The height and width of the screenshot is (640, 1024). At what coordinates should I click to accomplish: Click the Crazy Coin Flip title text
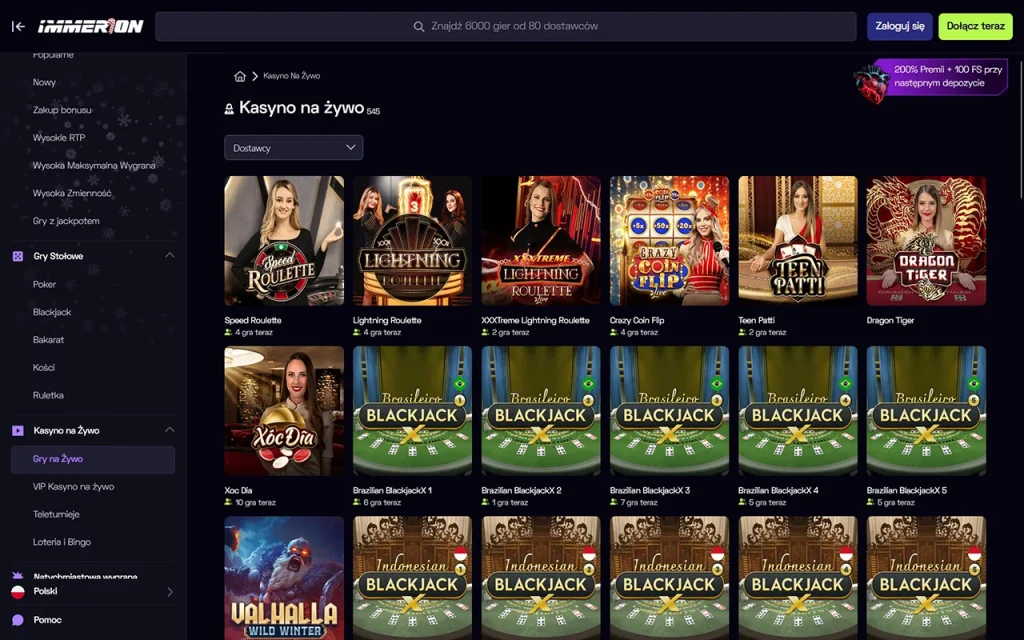pyautogui.click(x=637, y=321)
